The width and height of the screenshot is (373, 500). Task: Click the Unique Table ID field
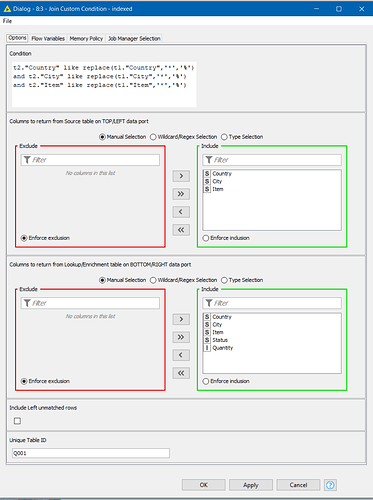click(91, 453)
